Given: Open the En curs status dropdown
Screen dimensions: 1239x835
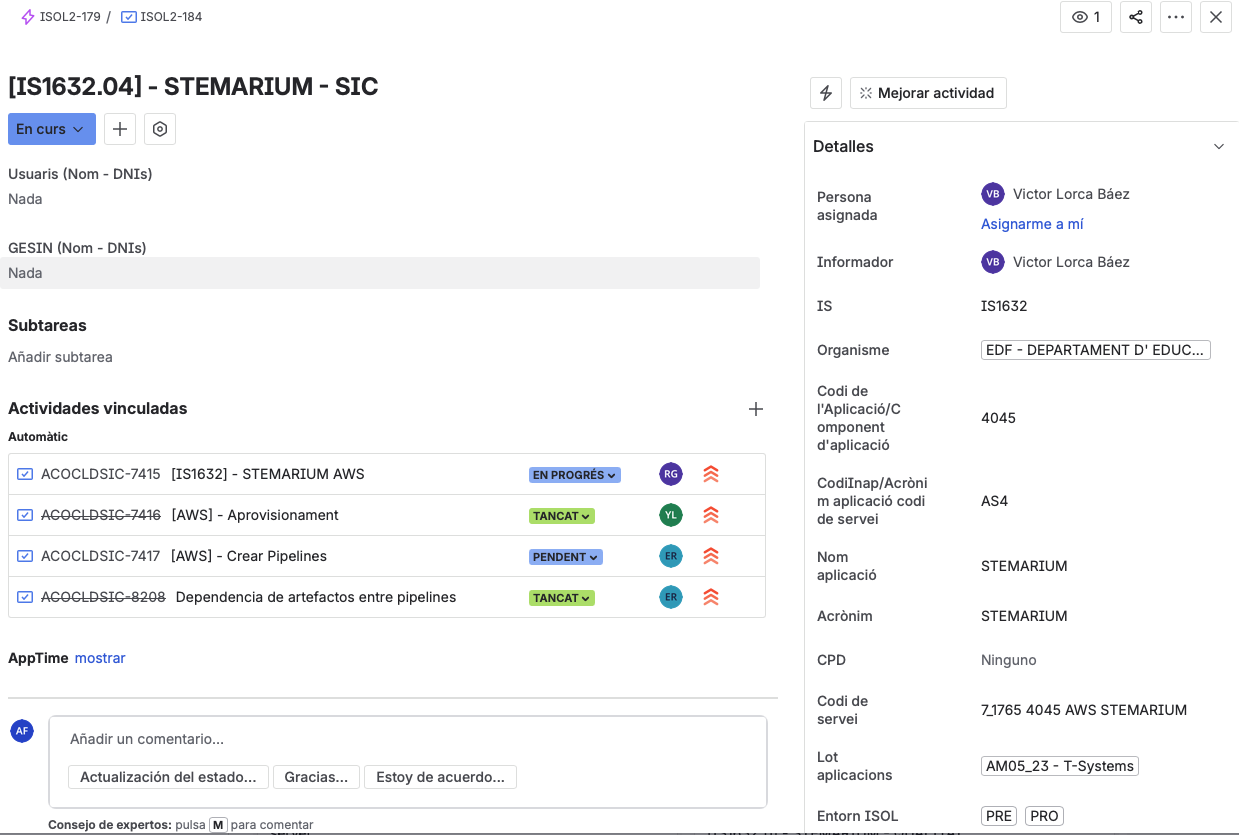Looking at the screenshot, I should click(x=52, y=129).
